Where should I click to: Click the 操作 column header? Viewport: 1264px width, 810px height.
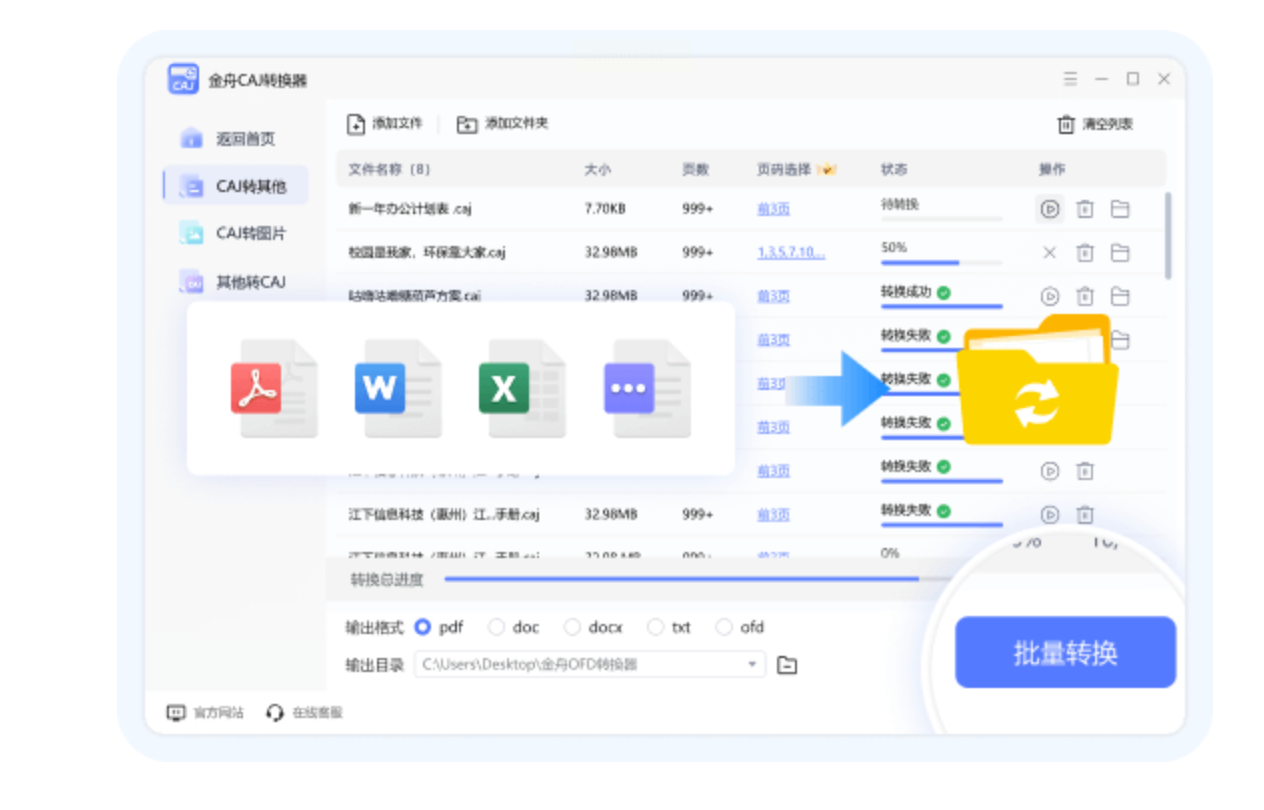click(1052, 170)
